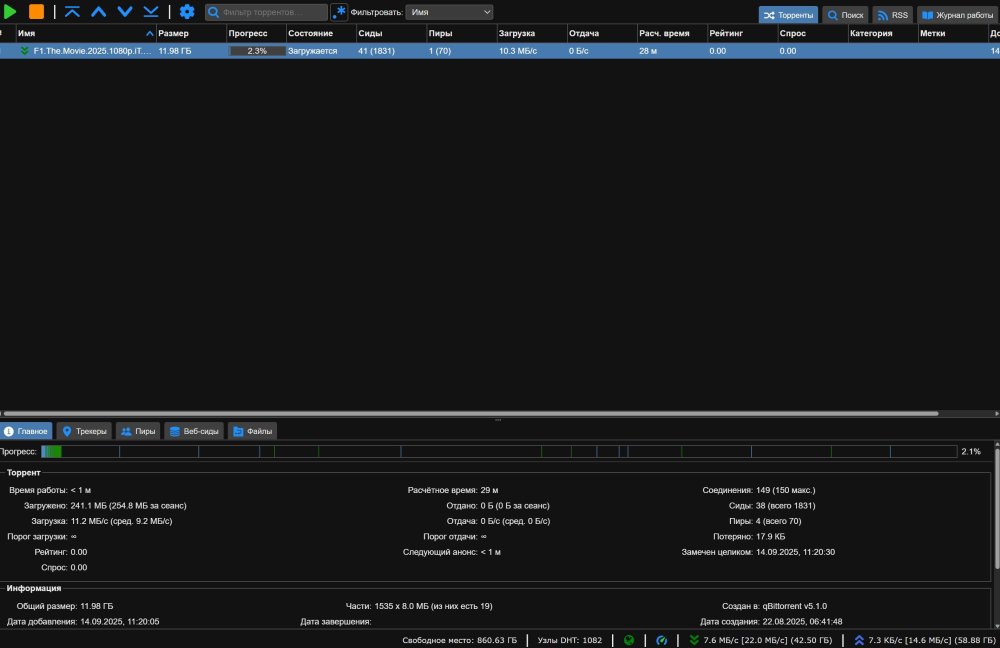
Task: Sort by the Отдача column header
Action: 601,33
